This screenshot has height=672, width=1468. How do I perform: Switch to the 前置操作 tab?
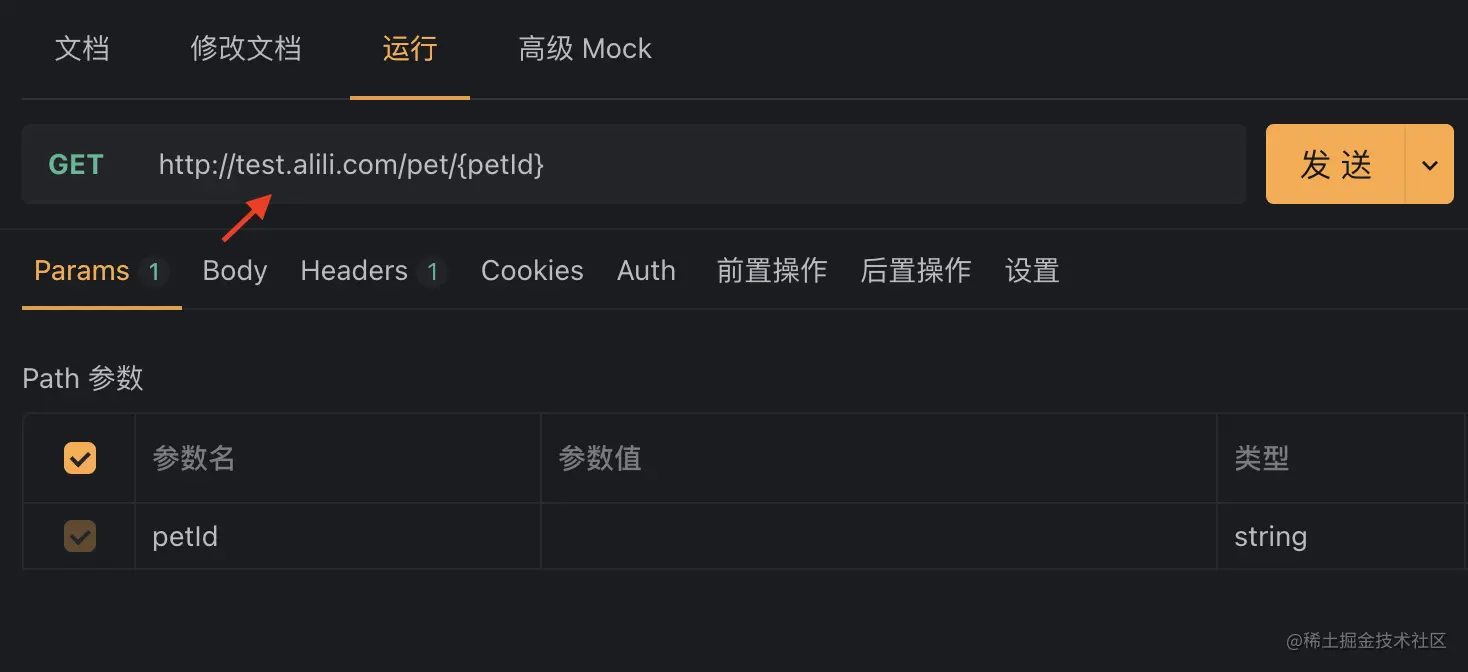771,270
